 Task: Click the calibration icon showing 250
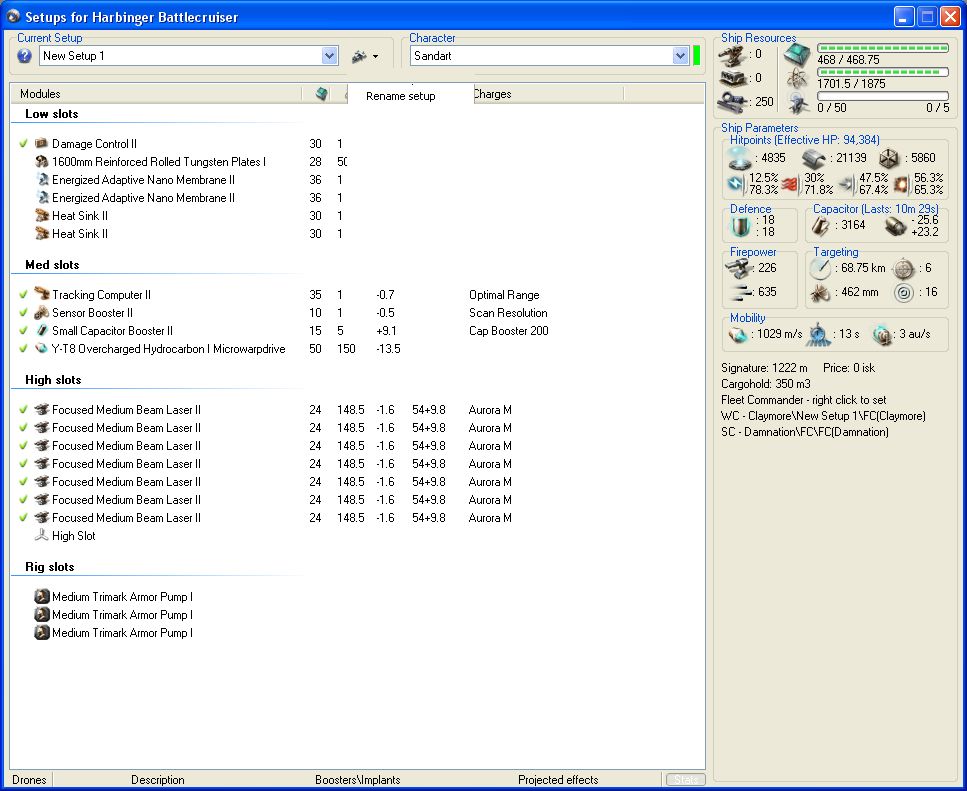pos(733,100)
